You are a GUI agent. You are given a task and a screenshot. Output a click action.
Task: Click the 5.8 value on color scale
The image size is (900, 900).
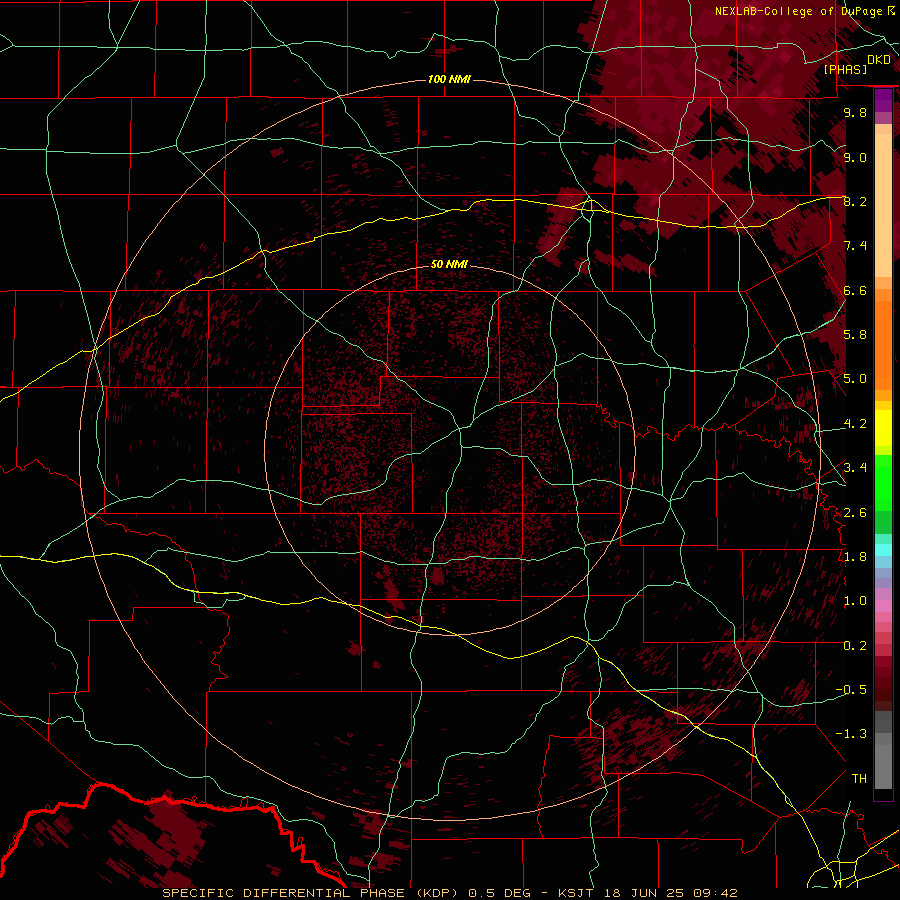click(x=855, y=335)
